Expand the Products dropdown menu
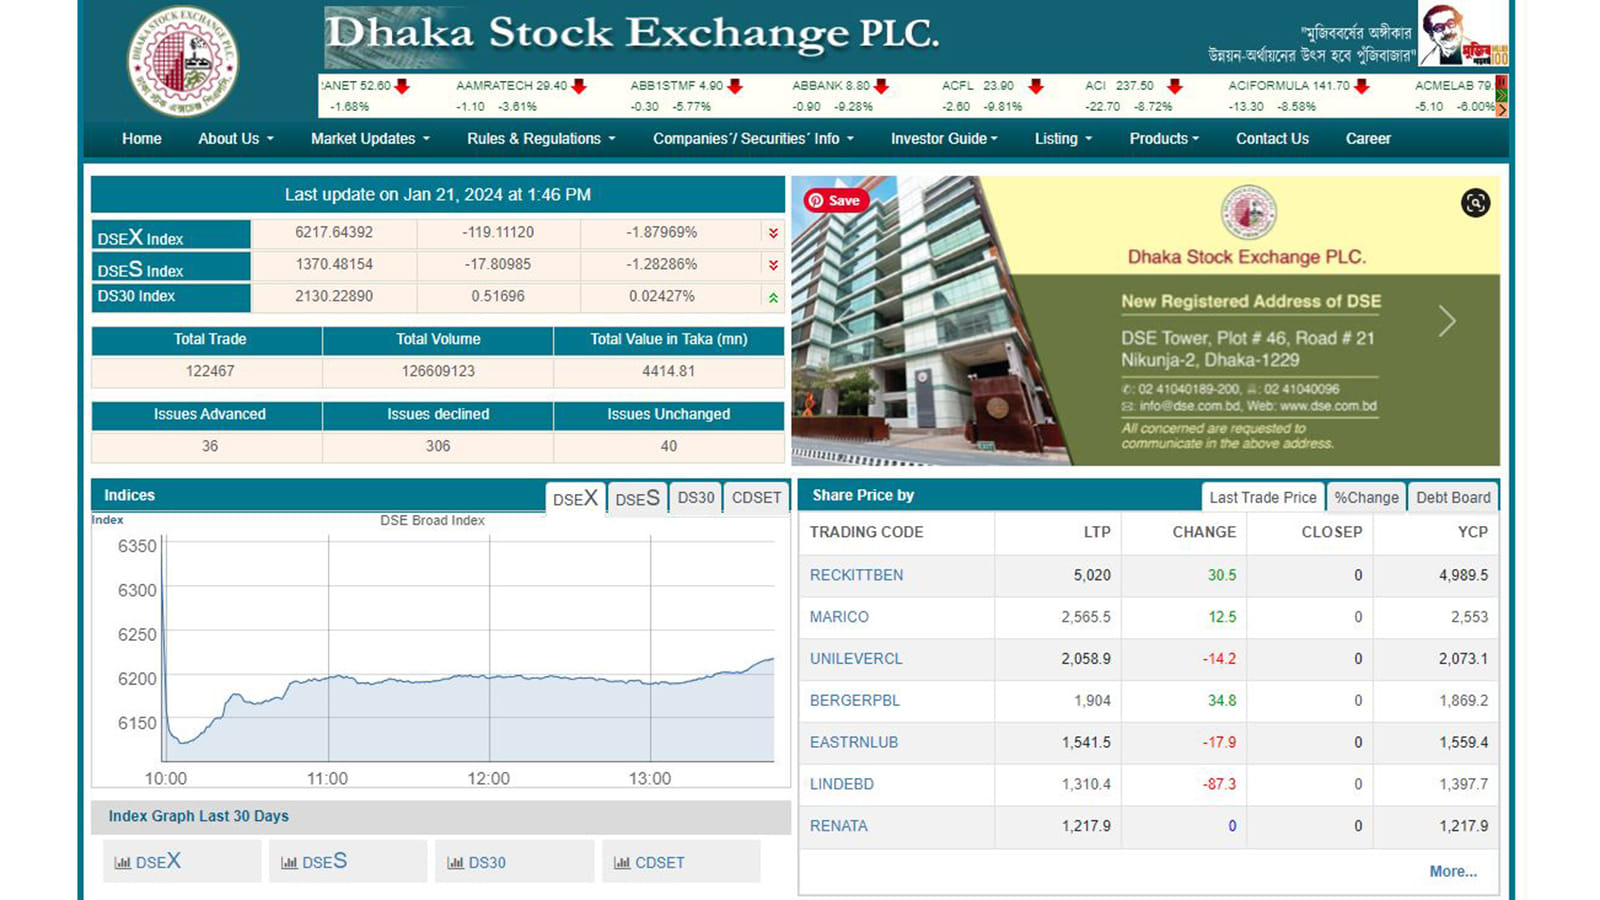Viewport: 1600px width, 900px height. tap(1163, 139)
